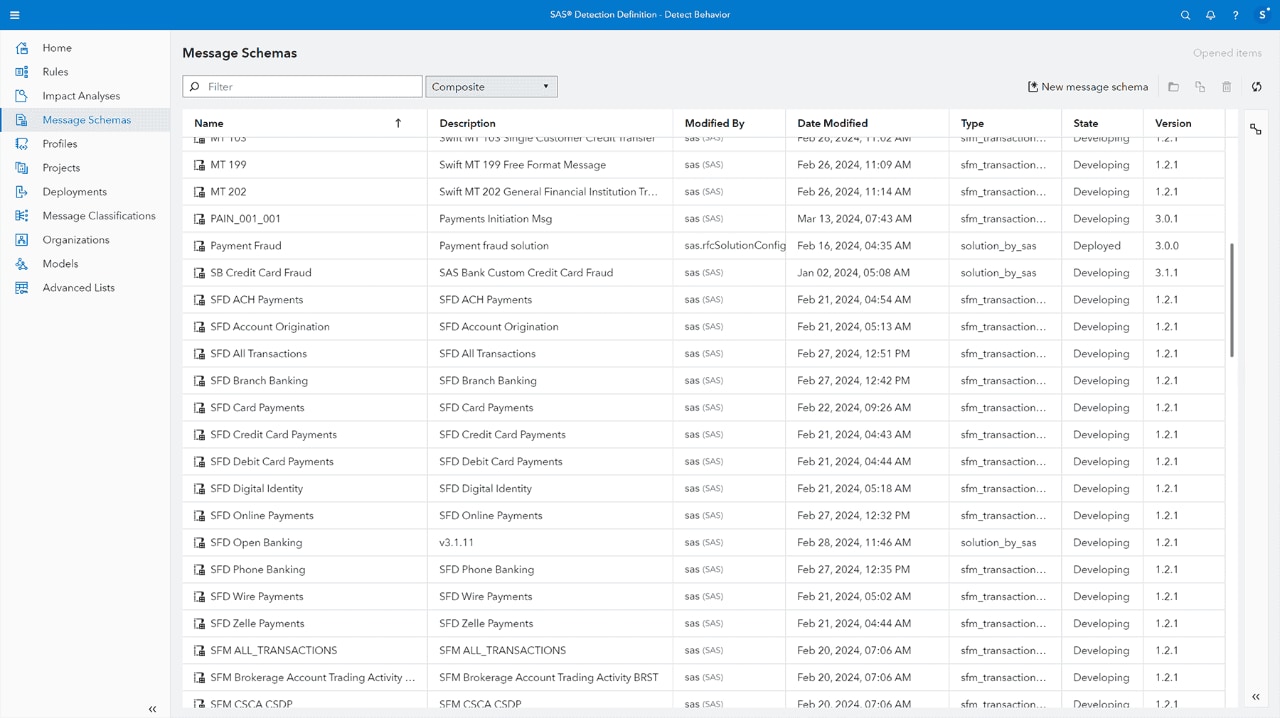The height and width of the screenshot is (718, 1280).
Task: Click the schema icon beside Payment Fraud
Action: (x=199, y=246)
